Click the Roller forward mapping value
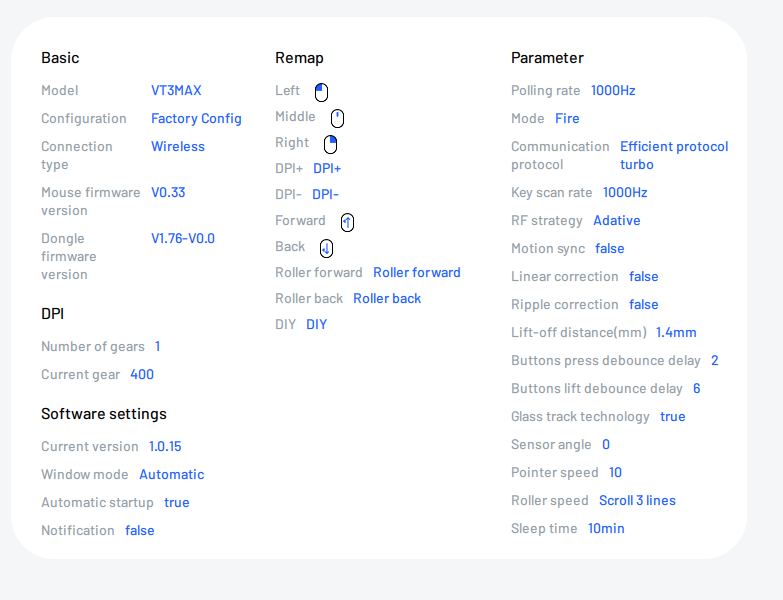 417,272
